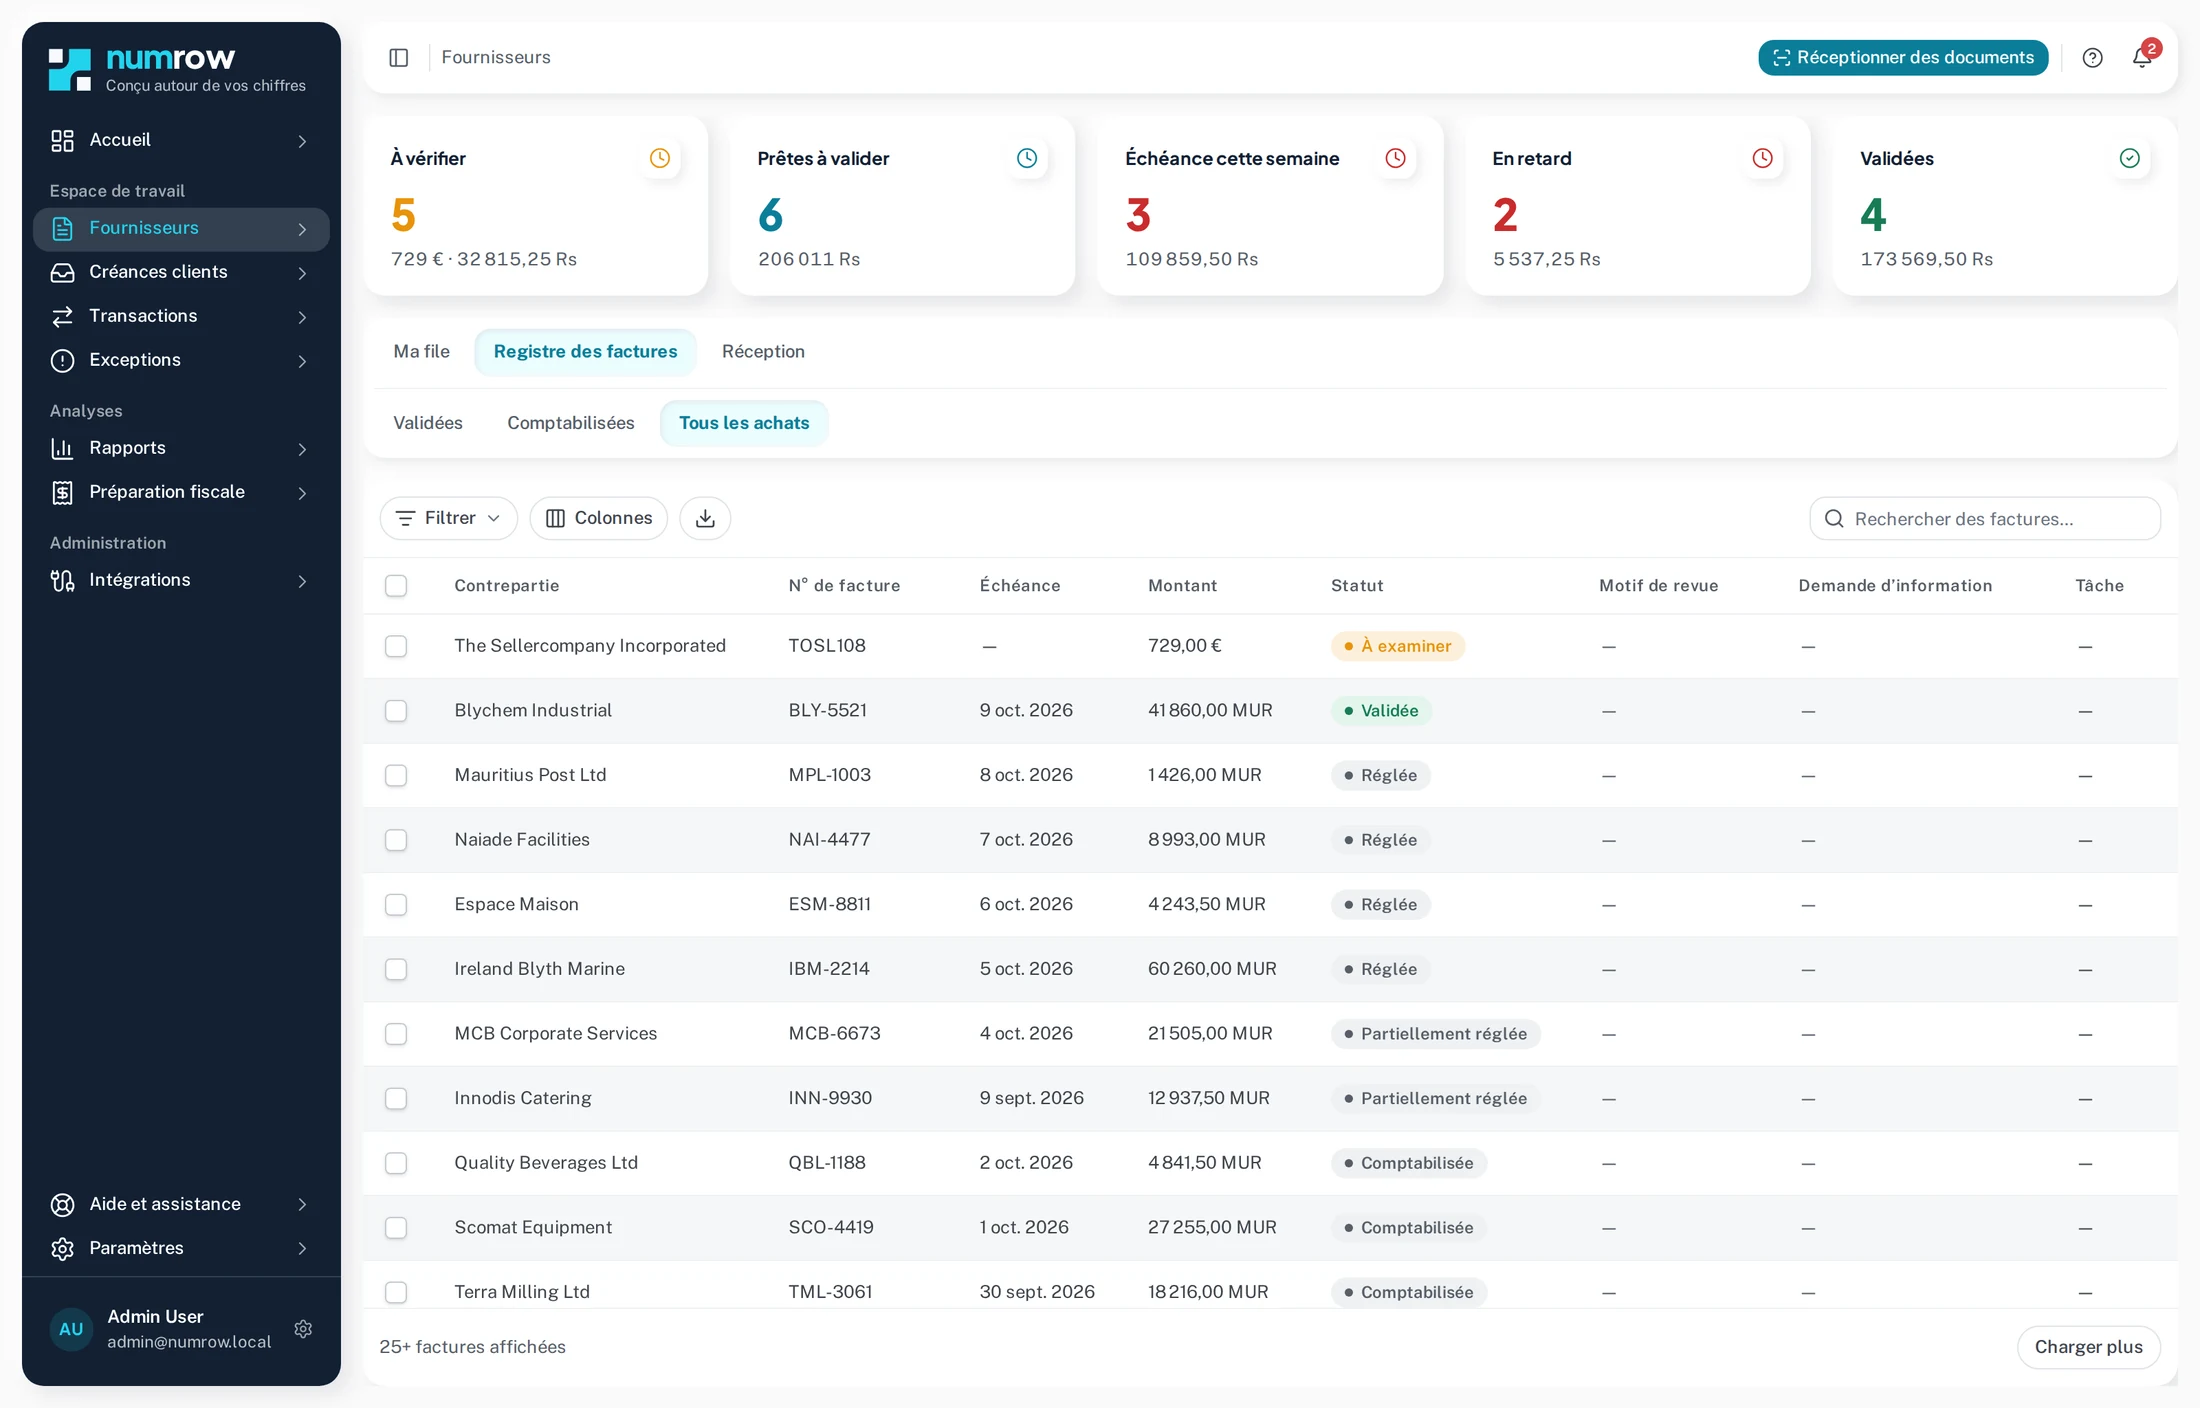Click the À examiner status badge
Viewport: 2200px width, 1408px height.
[1397, 646]
